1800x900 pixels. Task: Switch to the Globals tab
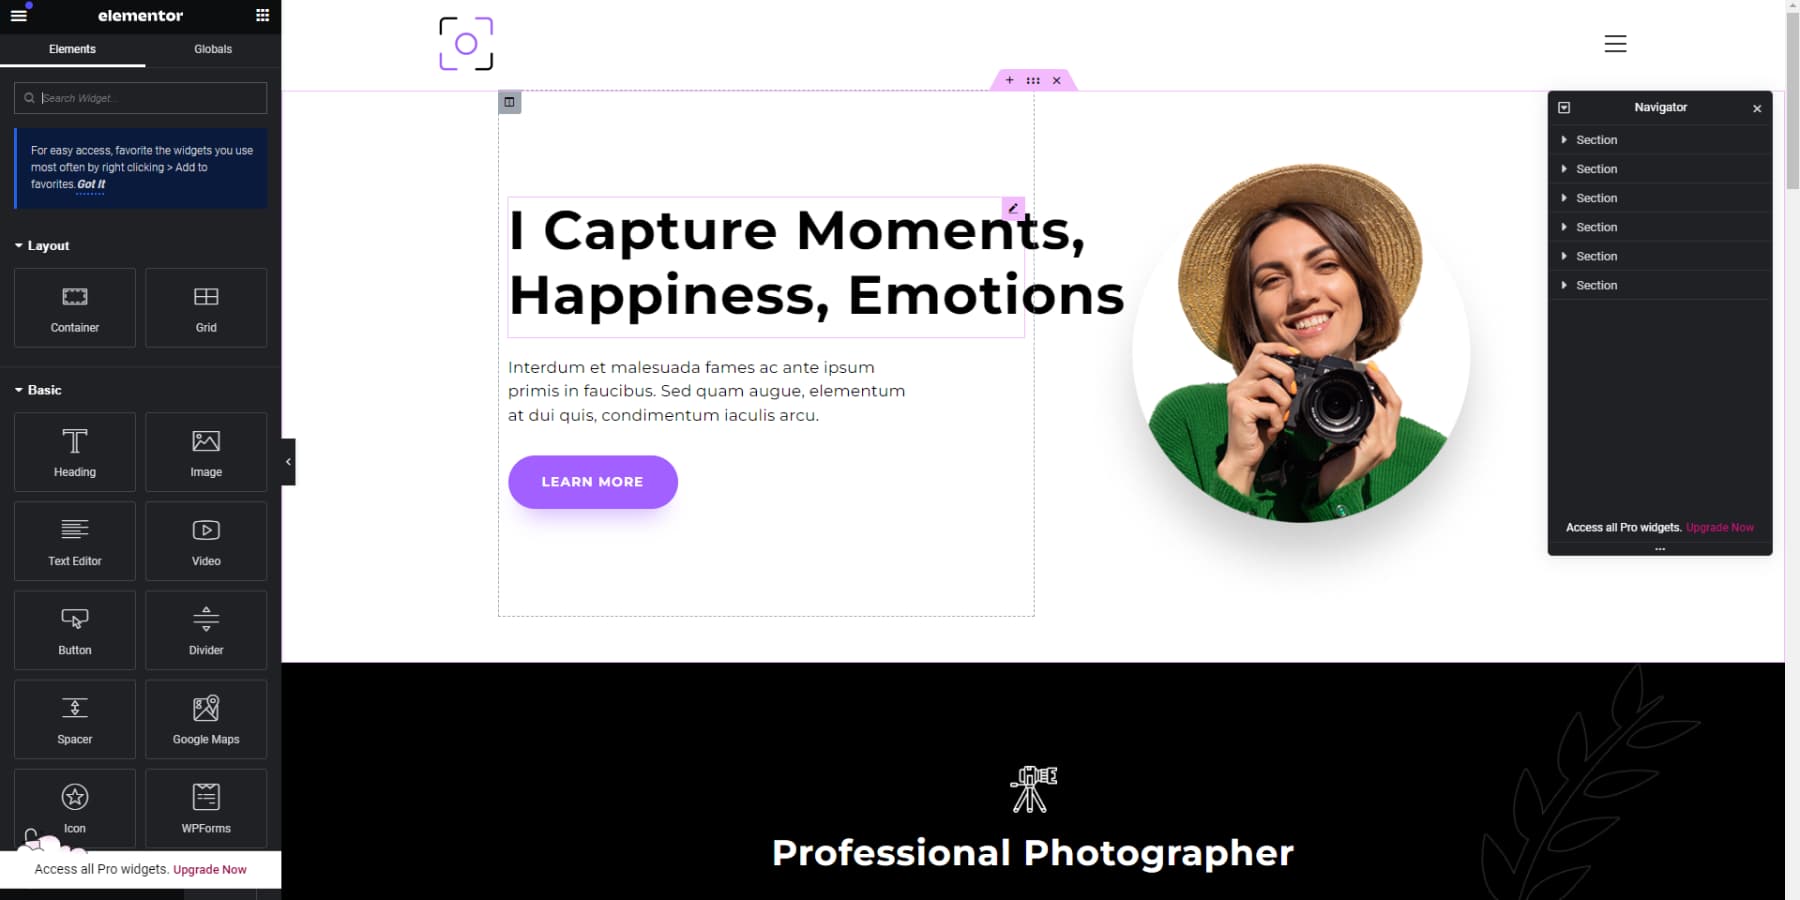(x=213, y=49)
